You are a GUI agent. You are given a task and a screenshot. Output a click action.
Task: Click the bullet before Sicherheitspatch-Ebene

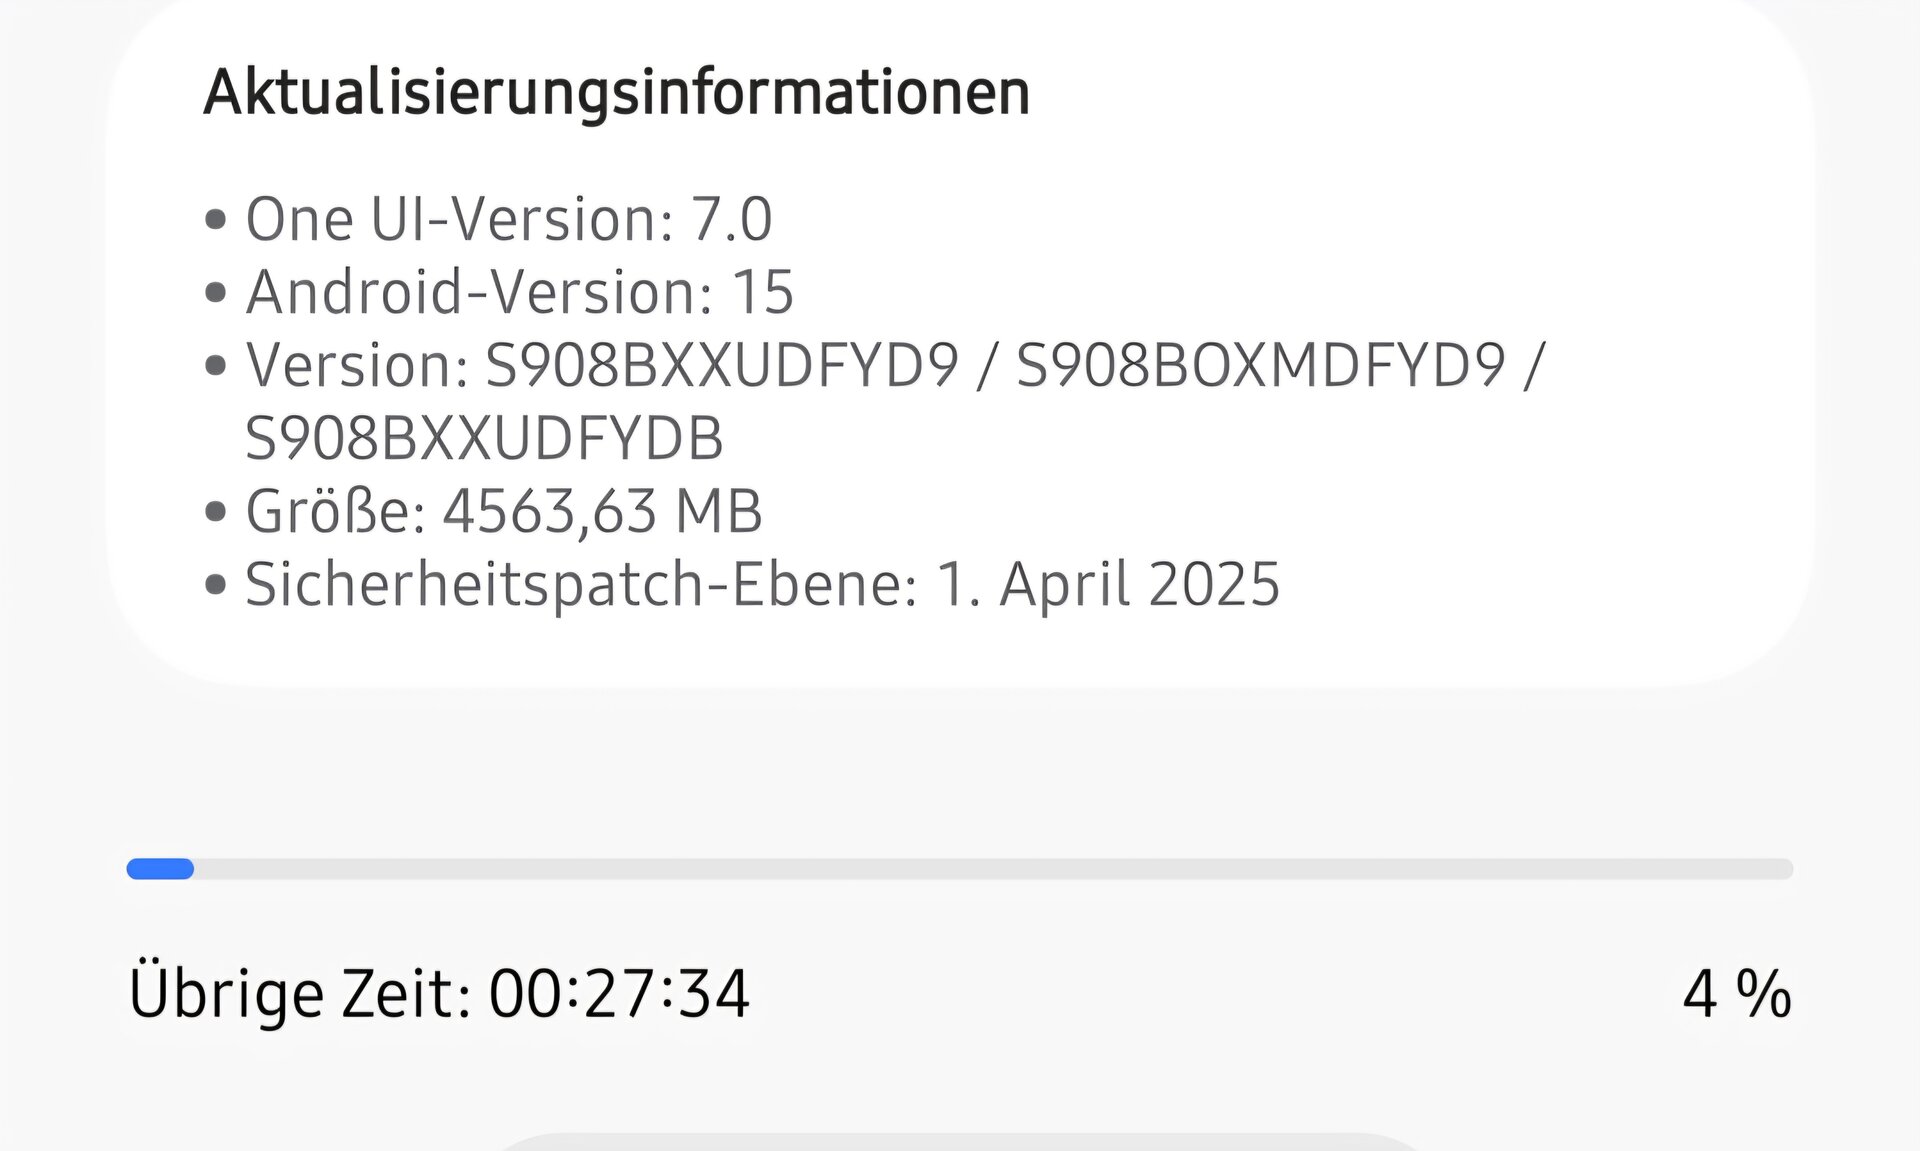(x=215, y=584)
